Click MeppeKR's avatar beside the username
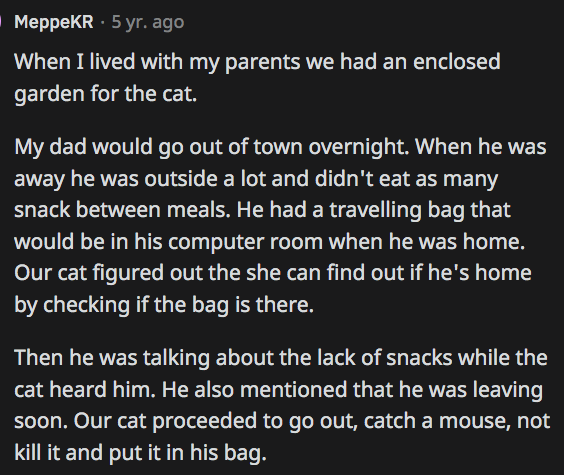Image resolution: width=564 pixels, height=475 pixels. point(1,22)
